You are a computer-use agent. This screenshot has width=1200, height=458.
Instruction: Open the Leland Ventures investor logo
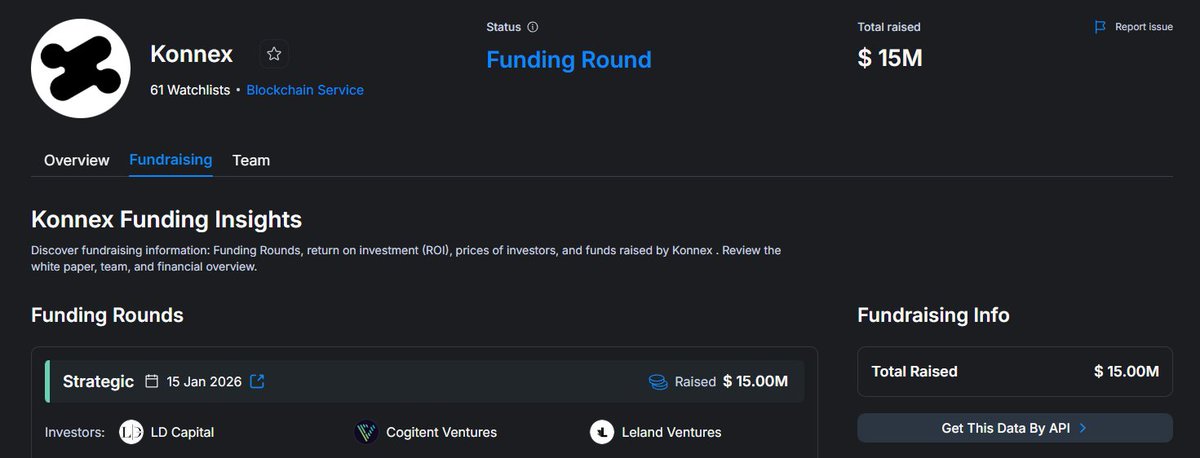[x=601, y=432]
